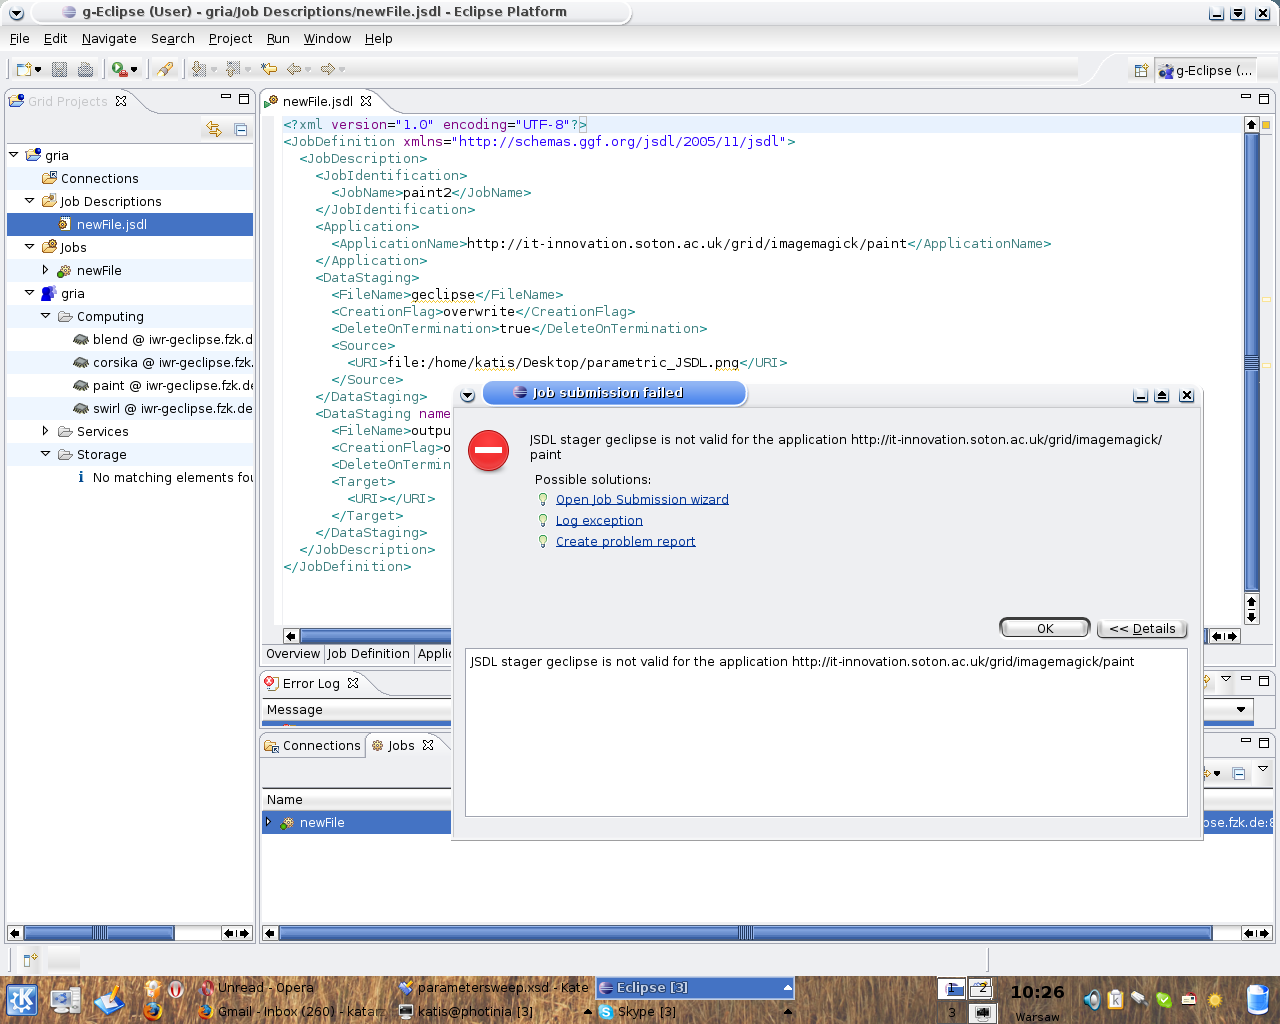Viewport: 1280px width, 1024px height.
Task: Maximize the newFile.jsdl editor area
Action: (x=1264, y=98)
